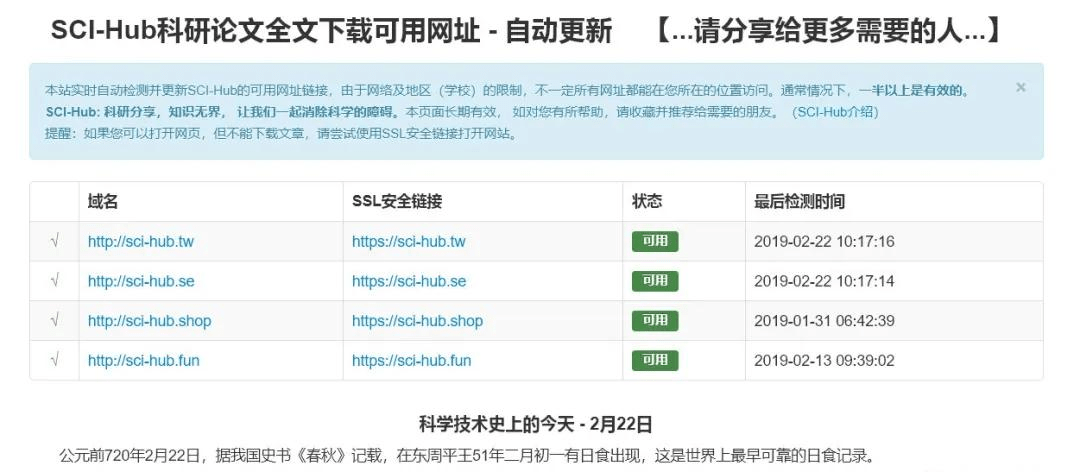The image size is (1080, 472).
Task: Click the SCI-Hub介绍 link in banner
Action: pyautogui.click(x=835, y=113)
